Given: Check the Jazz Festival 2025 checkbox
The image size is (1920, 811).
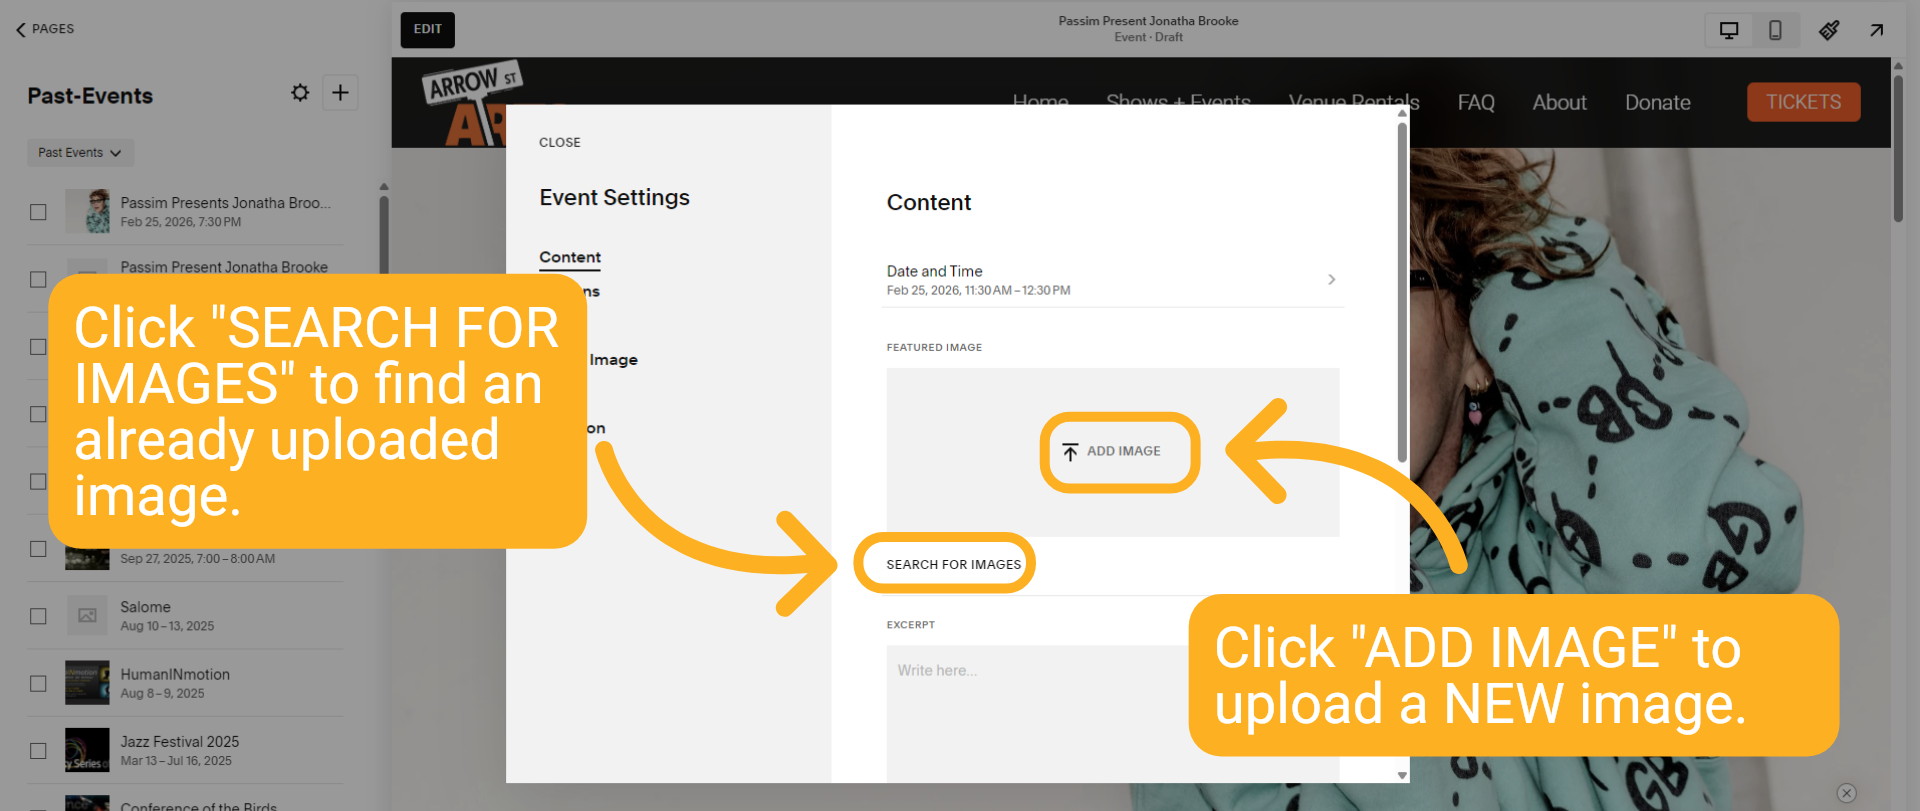Looking at the screenshot, I should 38,750.
